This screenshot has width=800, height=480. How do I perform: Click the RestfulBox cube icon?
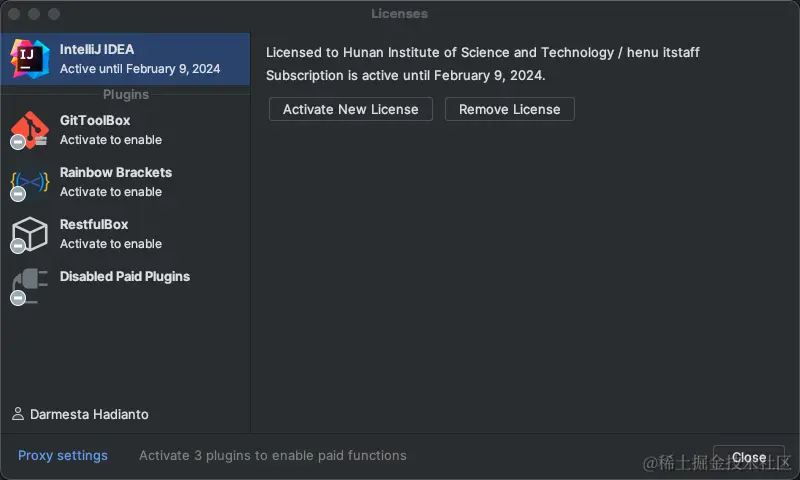coord(29,234)
